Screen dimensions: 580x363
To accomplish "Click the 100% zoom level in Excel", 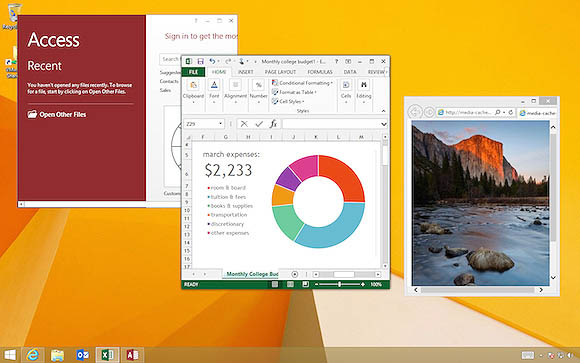I will (376, 284).
